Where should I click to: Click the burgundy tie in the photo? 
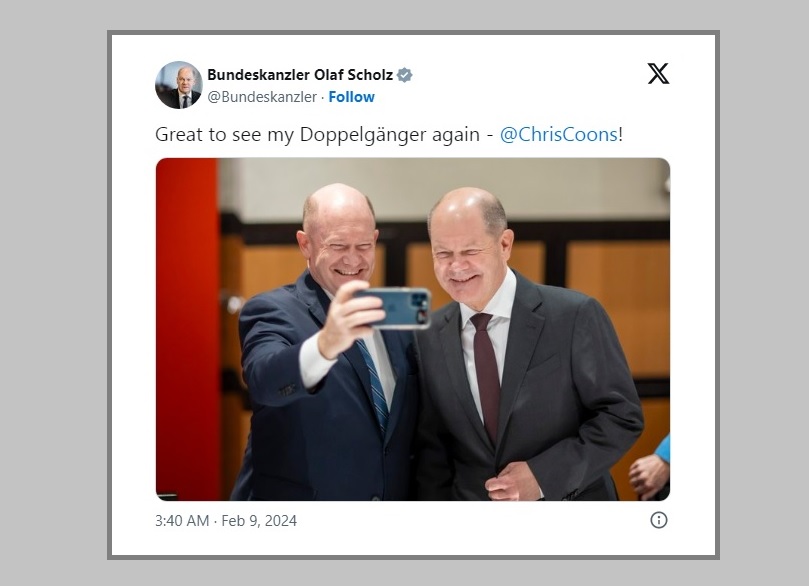pyautogui.click(x=487, y=372)
